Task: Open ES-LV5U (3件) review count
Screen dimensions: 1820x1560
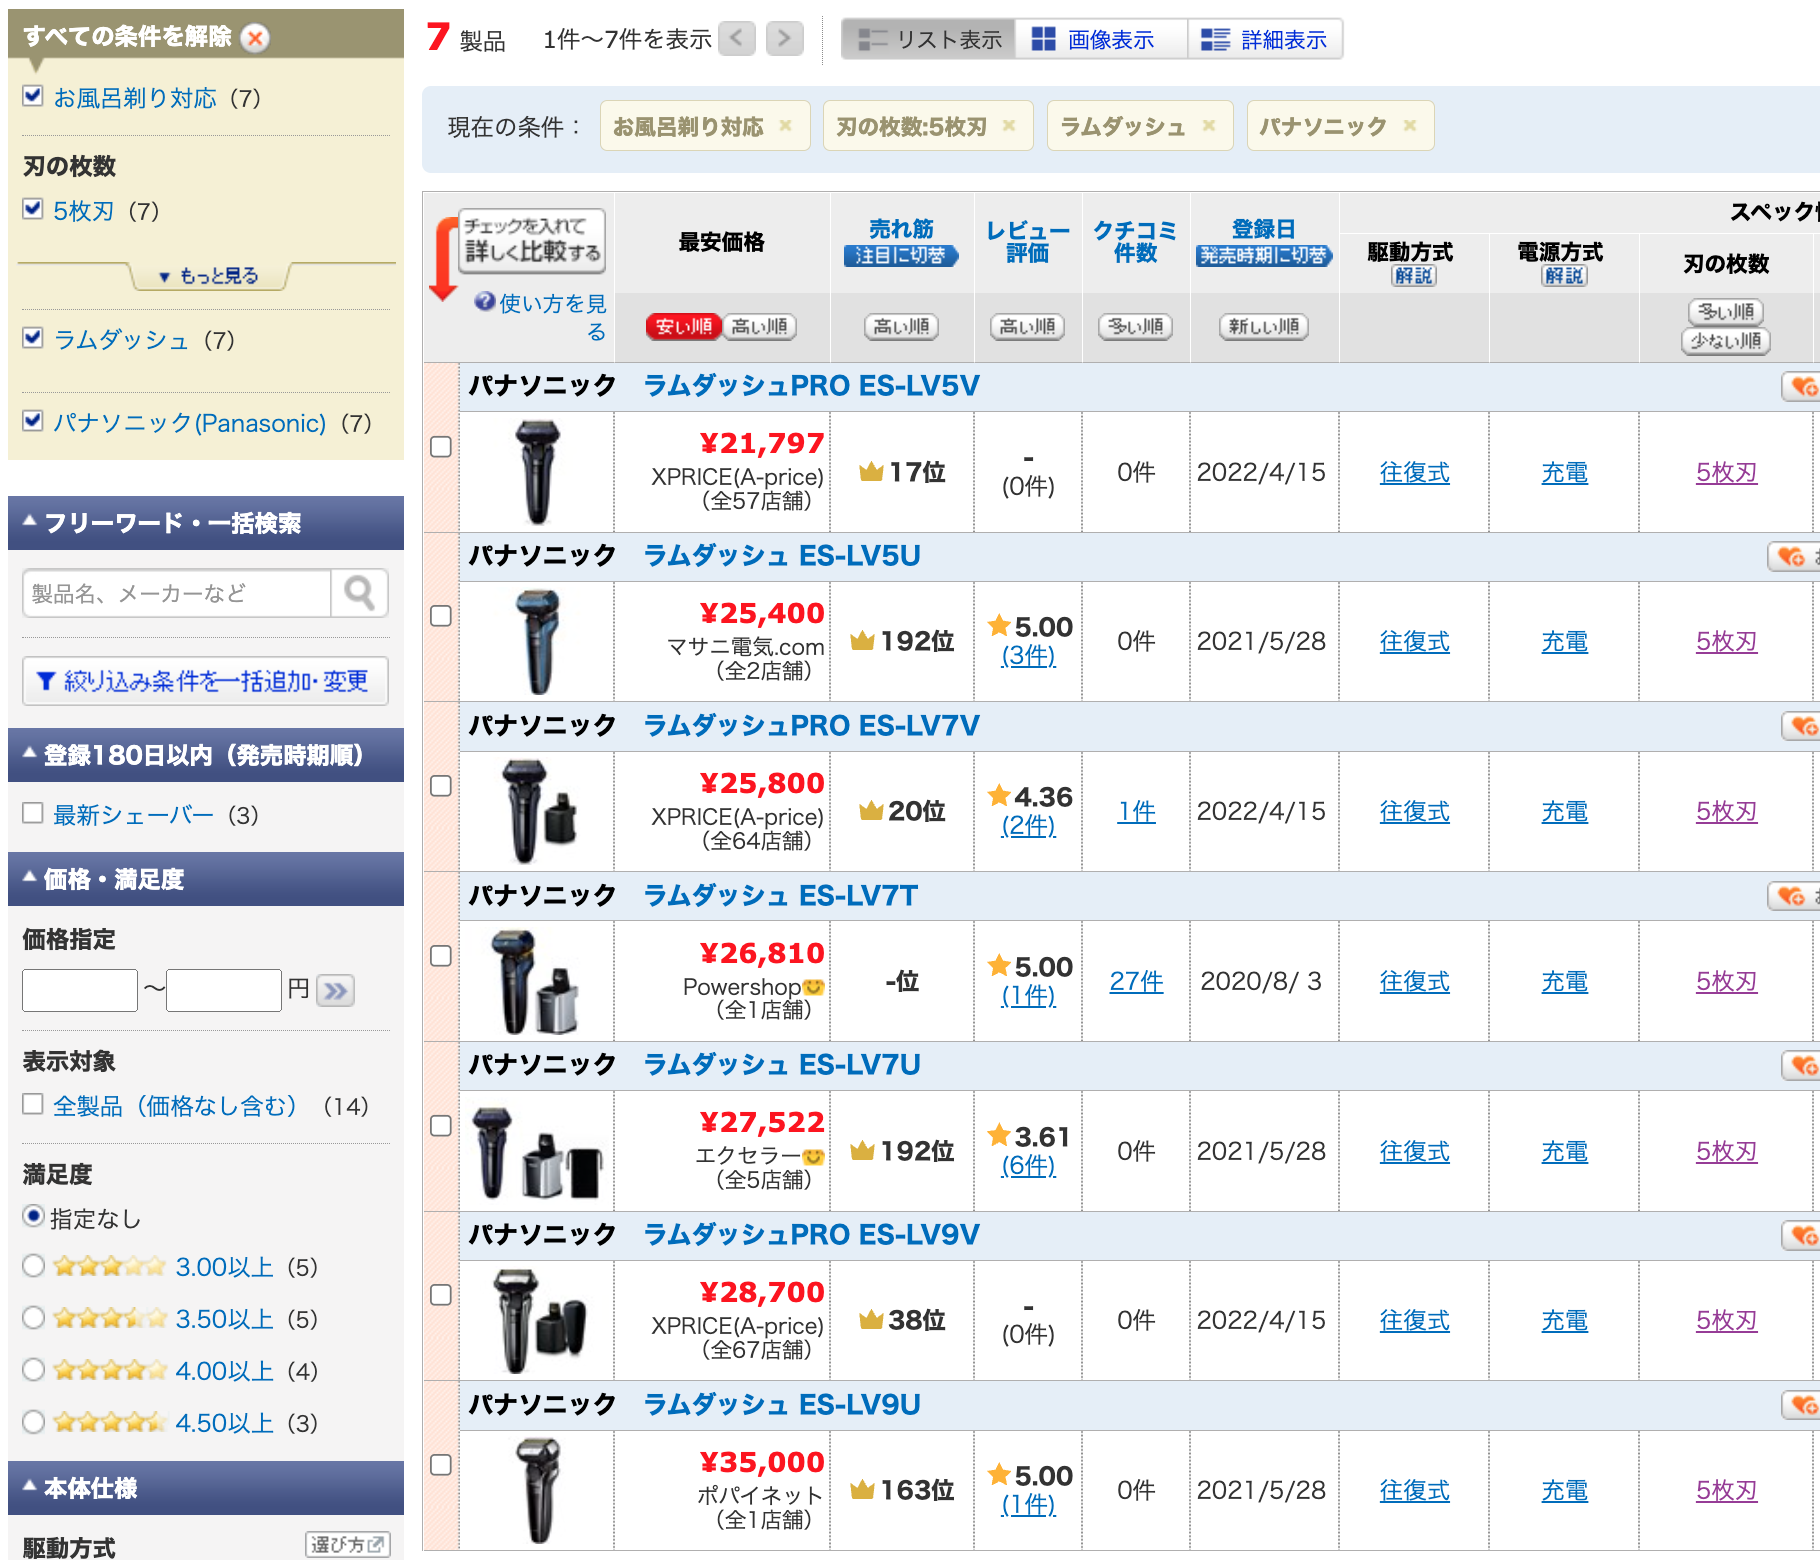Action: [1028, 656]
